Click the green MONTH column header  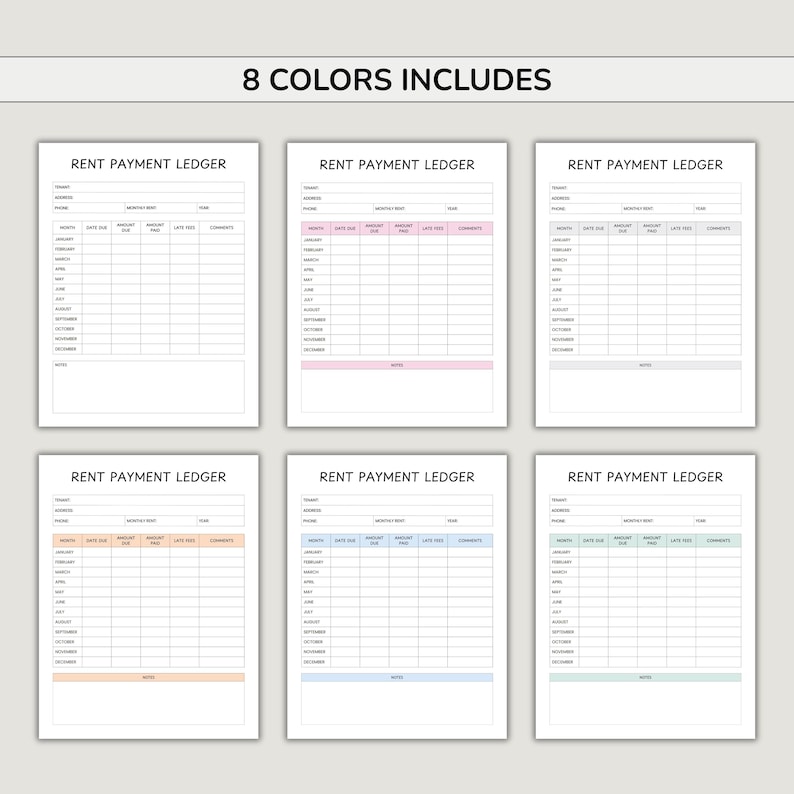(564, 540)
